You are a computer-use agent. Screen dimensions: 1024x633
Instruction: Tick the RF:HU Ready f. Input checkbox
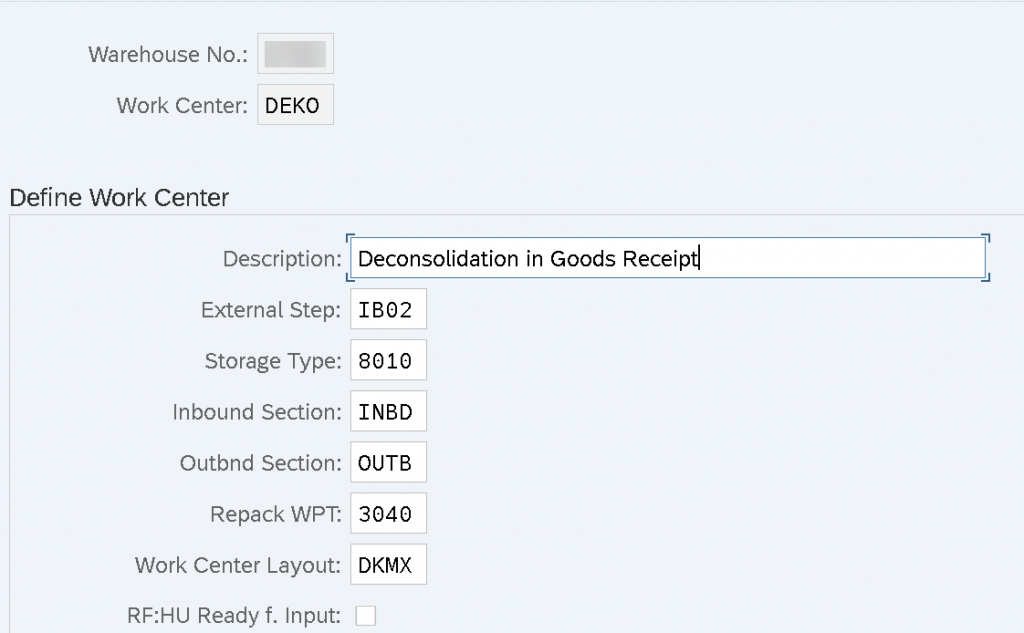366,615
